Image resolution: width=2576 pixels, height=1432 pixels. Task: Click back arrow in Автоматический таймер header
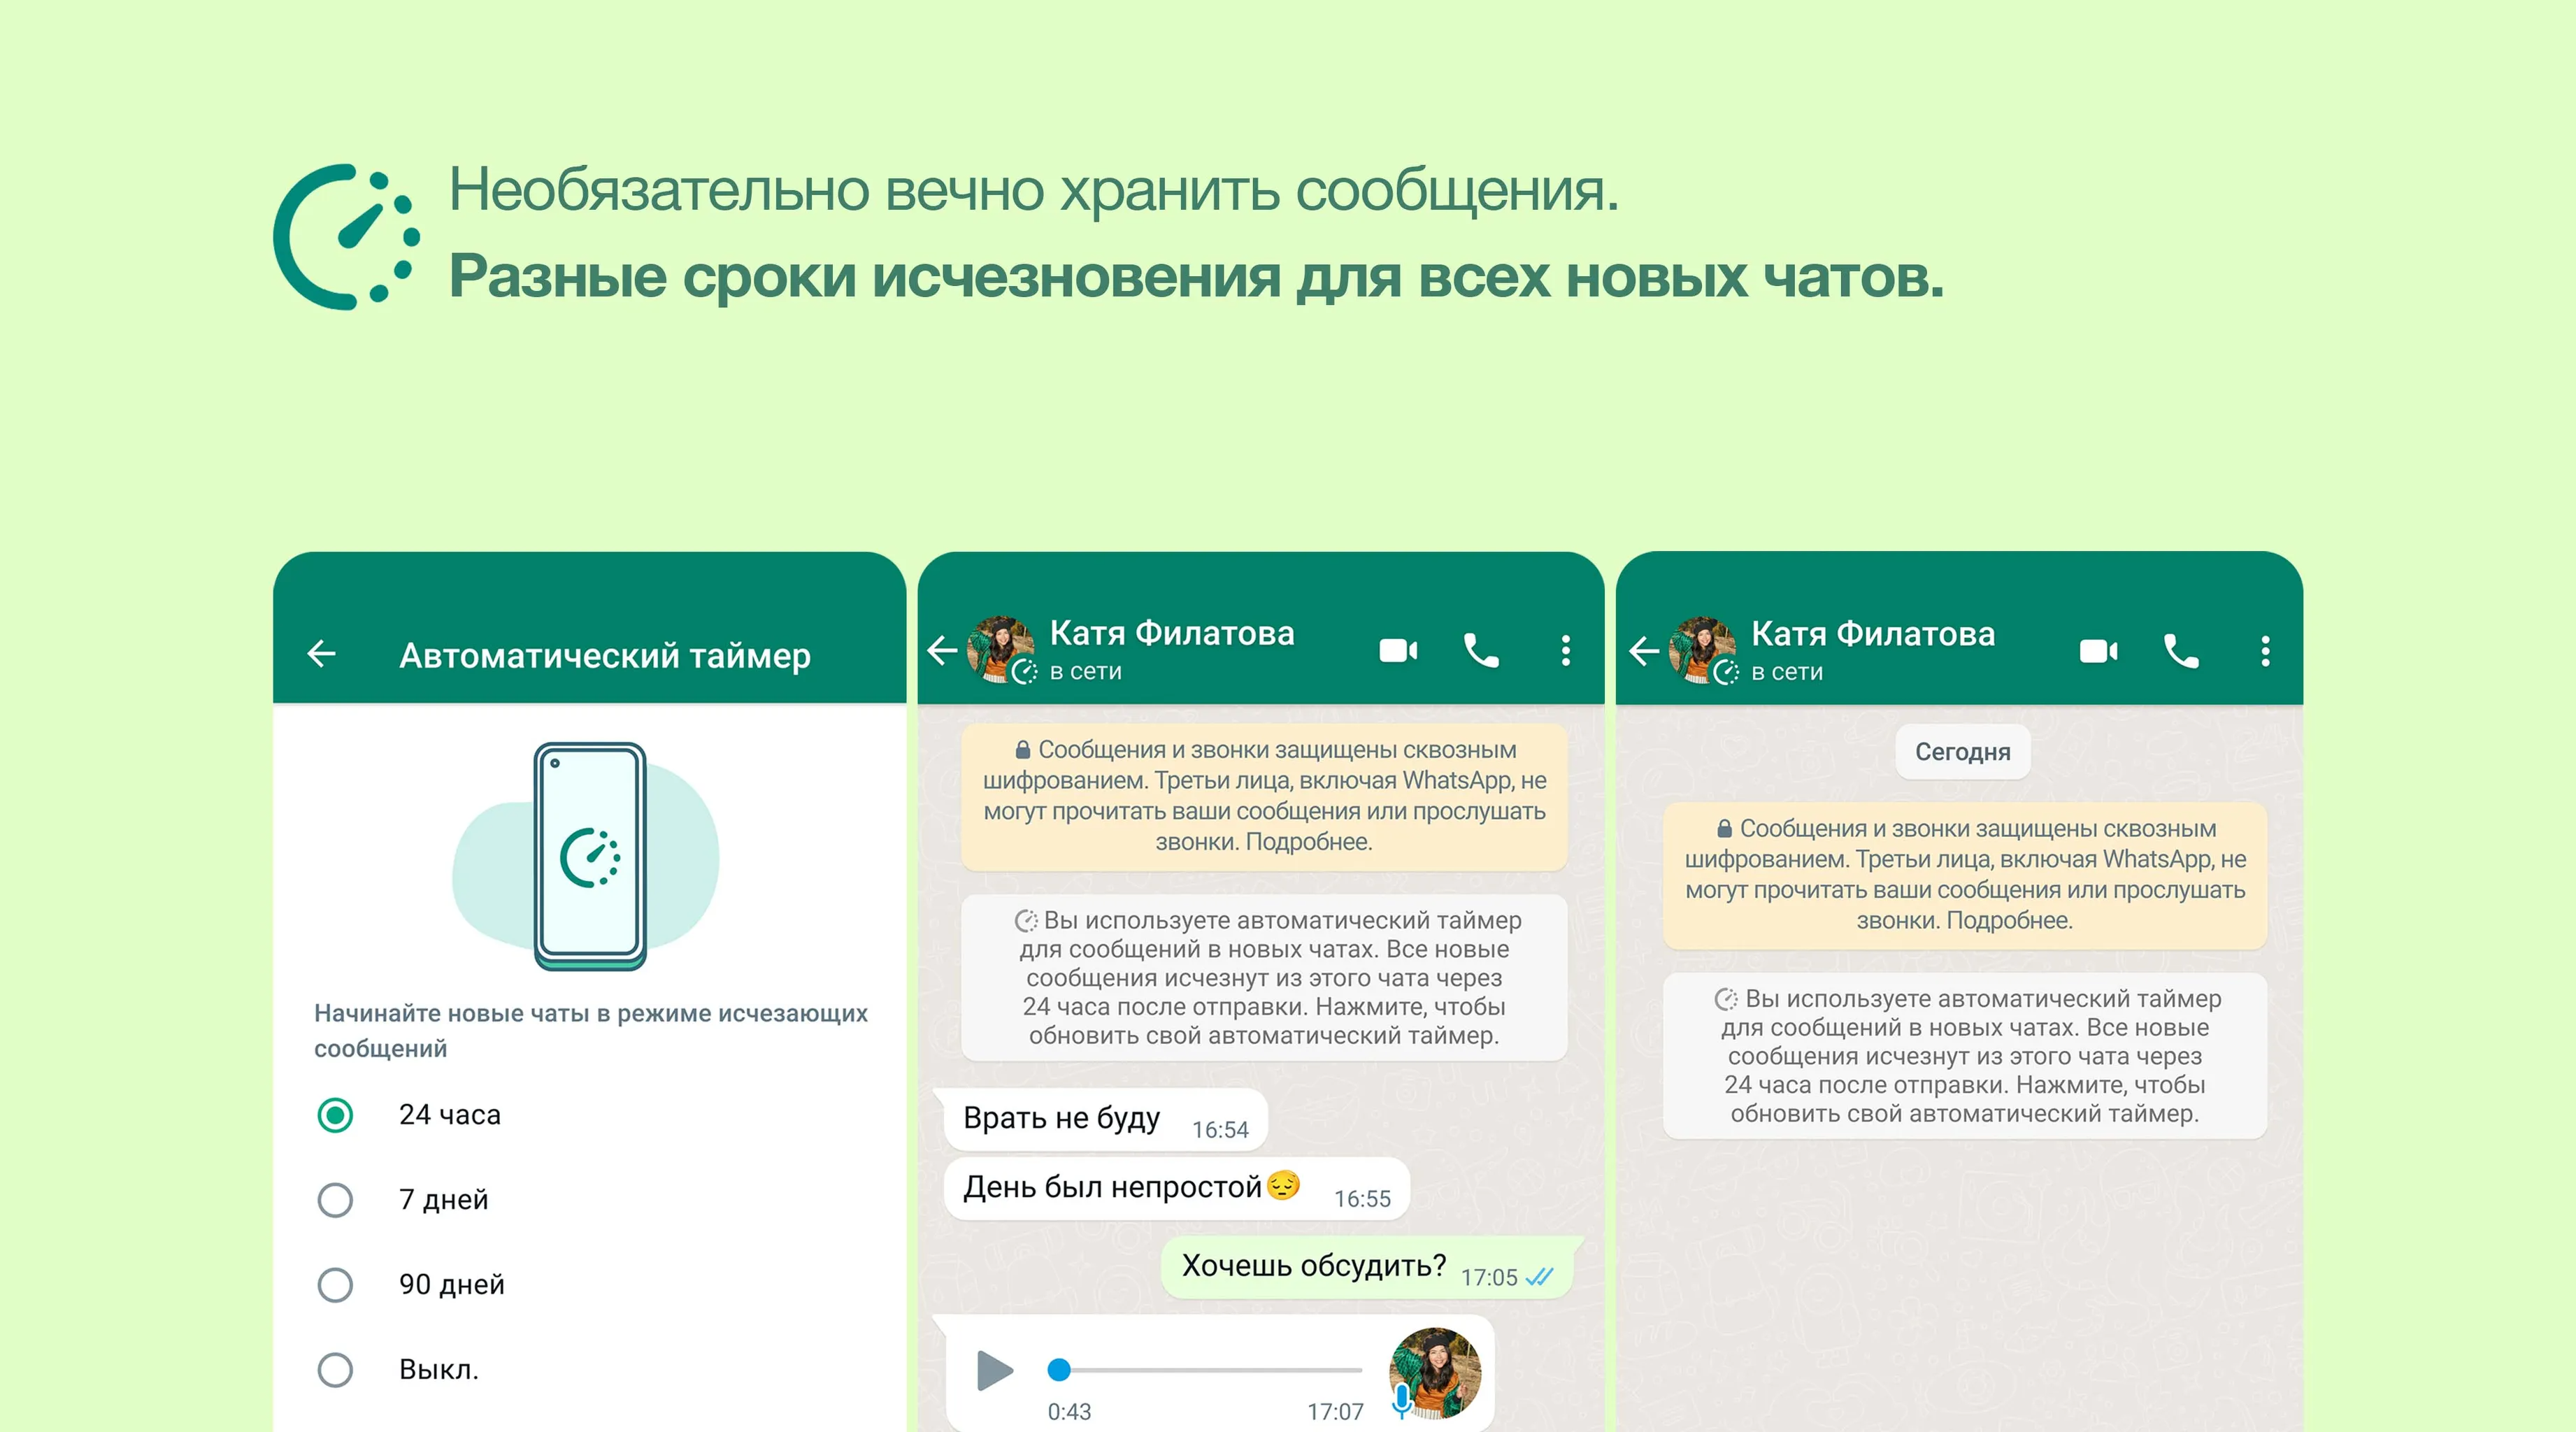[x=322, y=654]
